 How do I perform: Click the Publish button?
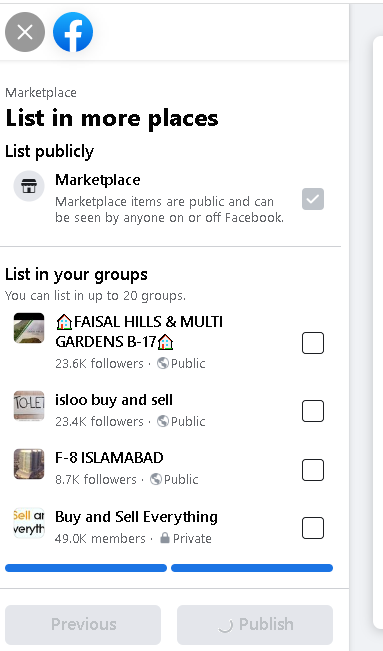click(x=255, y=624)
